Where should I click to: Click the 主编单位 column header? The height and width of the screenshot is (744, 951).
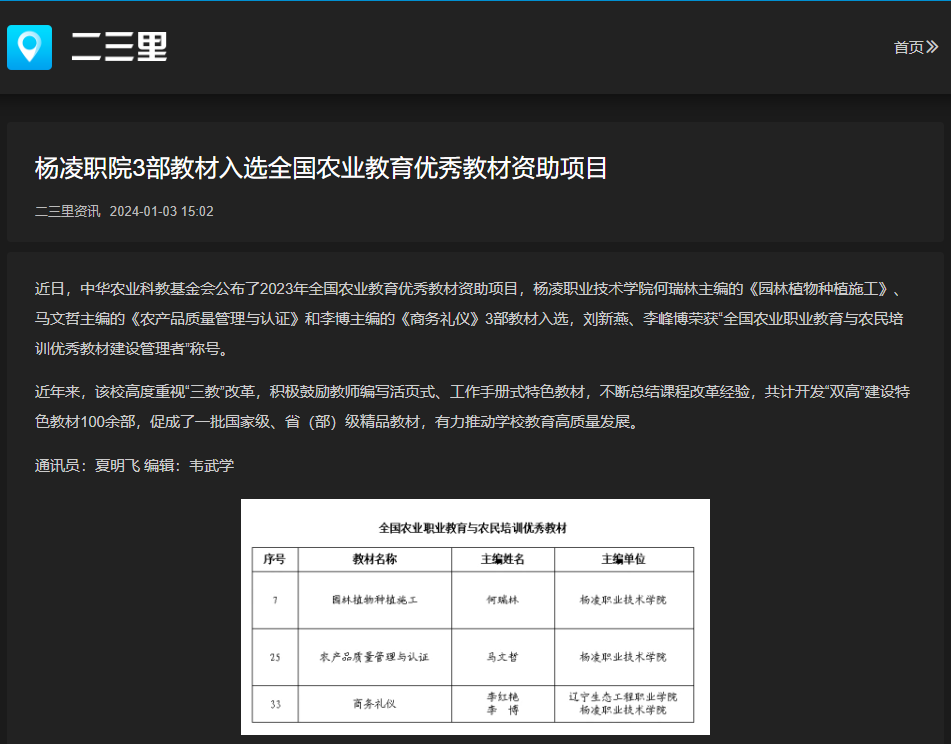(x=623, y=559)
